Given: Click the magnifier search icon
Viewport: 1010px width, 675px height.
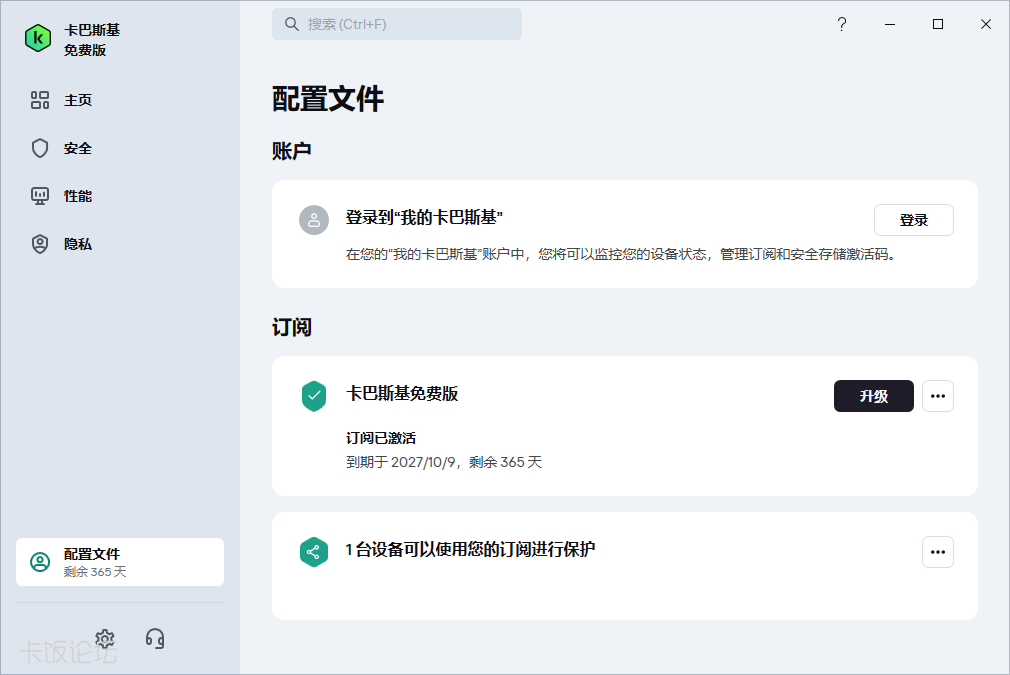Looking at the screenshot, I should pyautogui.click(x=292, y=24).
